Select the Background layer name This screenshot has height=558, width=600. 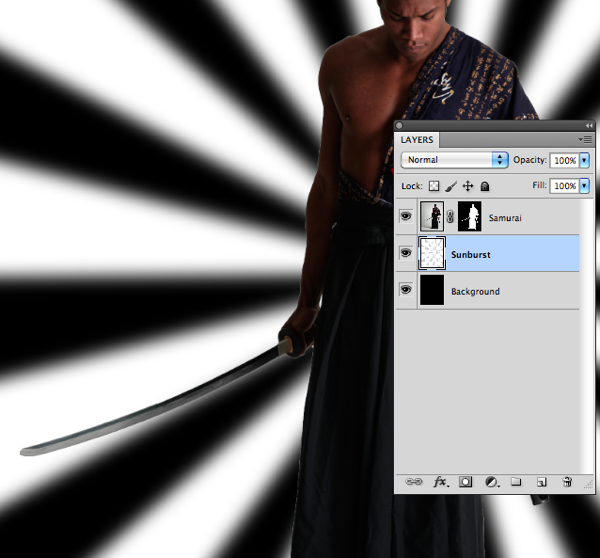coord(475,292)
